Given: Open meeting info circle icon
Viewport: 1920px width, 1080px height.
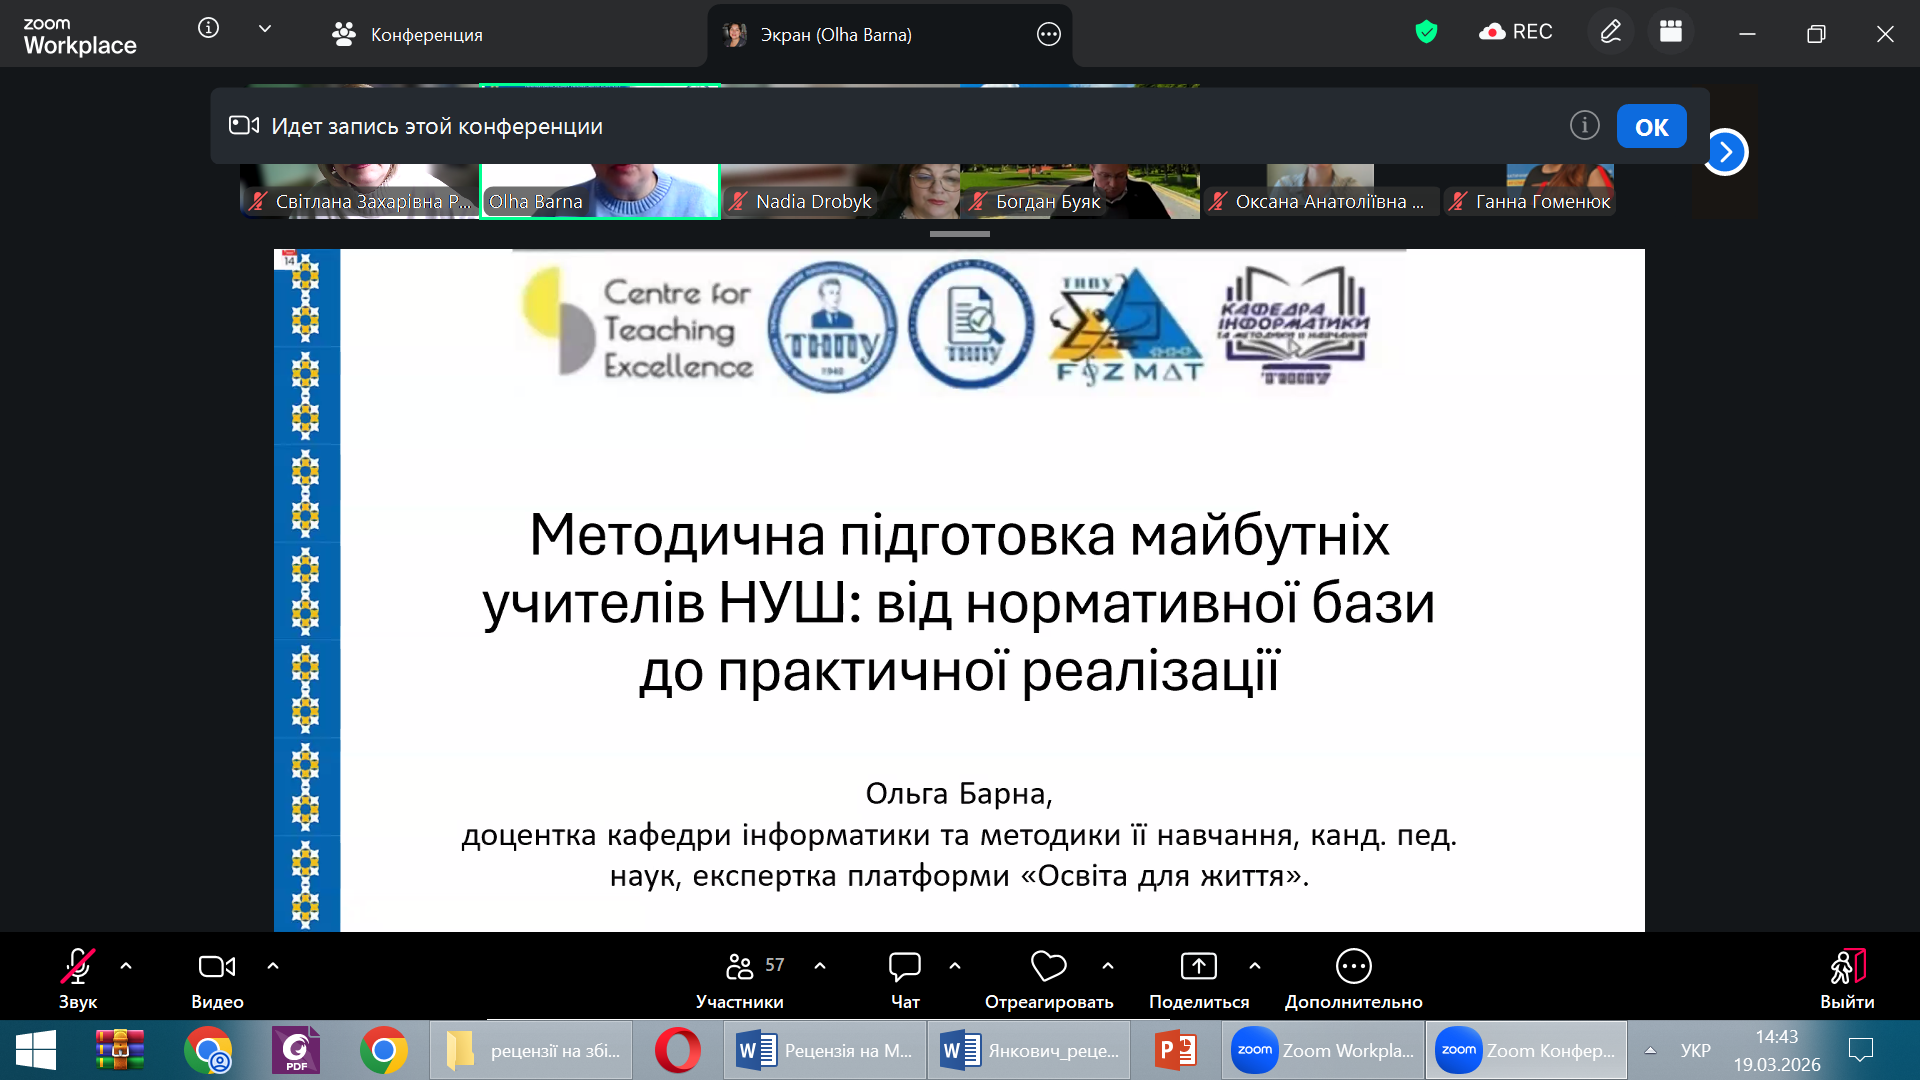Looking at the screenshot, I should coord(208,28).
